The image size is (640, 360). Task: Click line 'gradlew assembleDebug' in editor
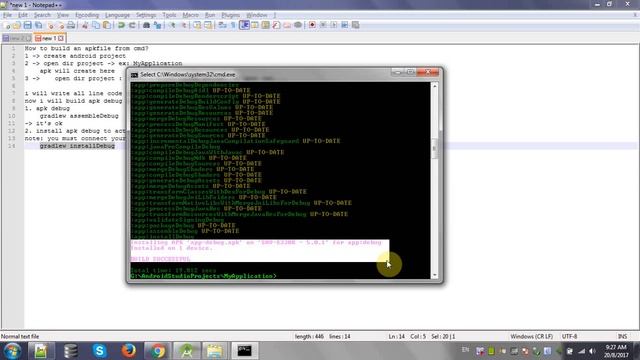pos(79,116)
